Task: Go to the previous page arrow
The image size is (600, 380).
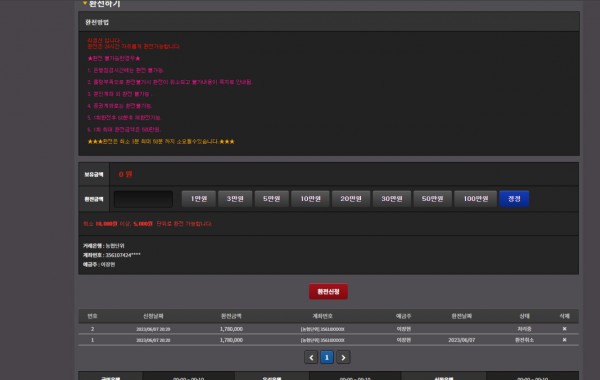Action: [311, 357]
